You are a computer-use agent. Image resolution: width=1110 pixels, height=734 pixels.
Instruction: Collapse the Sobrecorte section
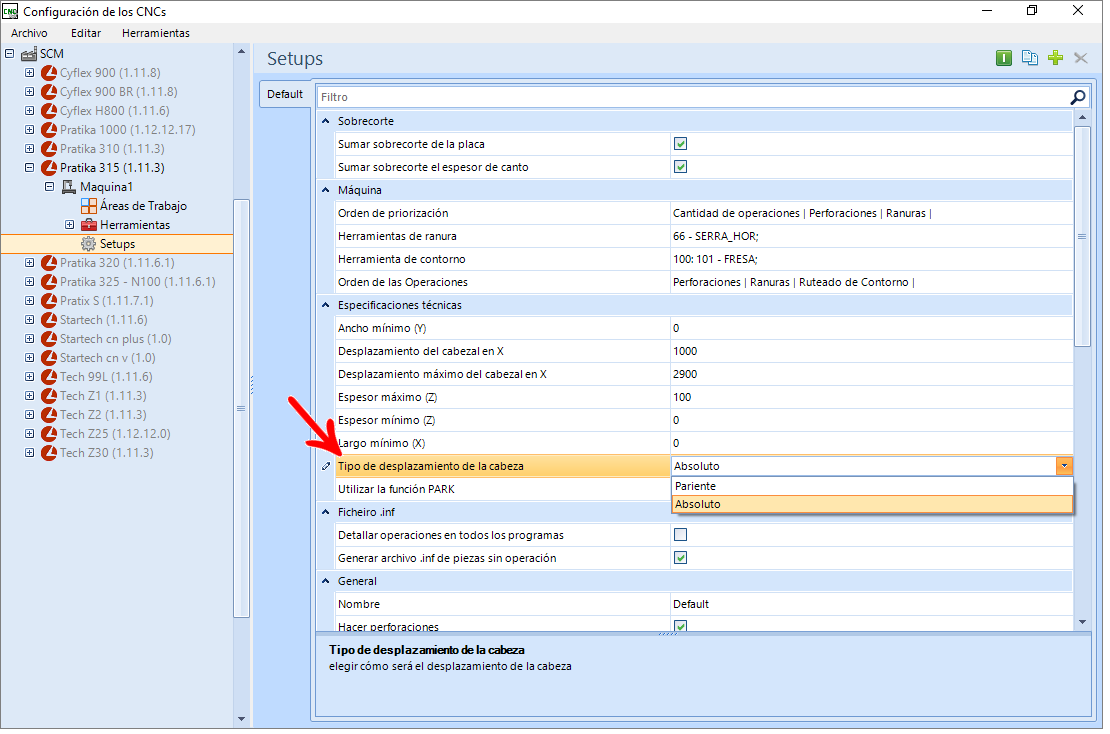pos(326,121)
